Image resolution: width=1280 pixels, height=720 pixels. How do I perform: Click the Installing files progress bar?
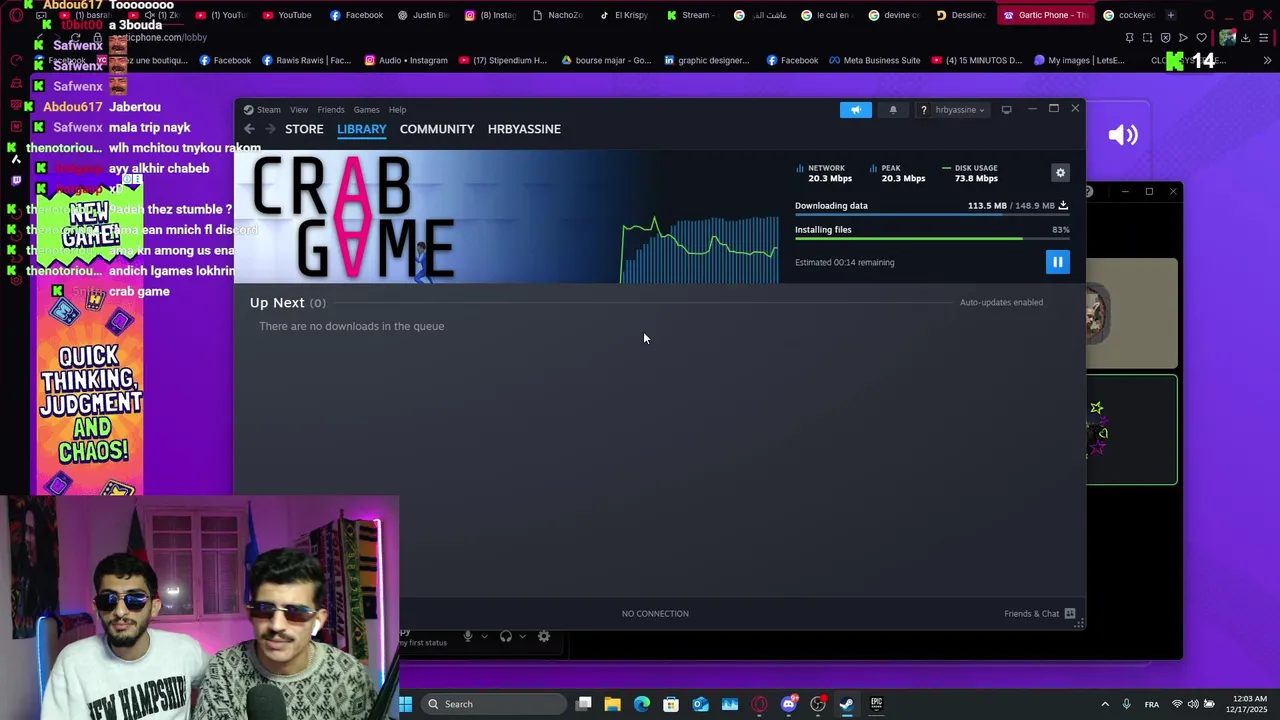pos(932,239)
